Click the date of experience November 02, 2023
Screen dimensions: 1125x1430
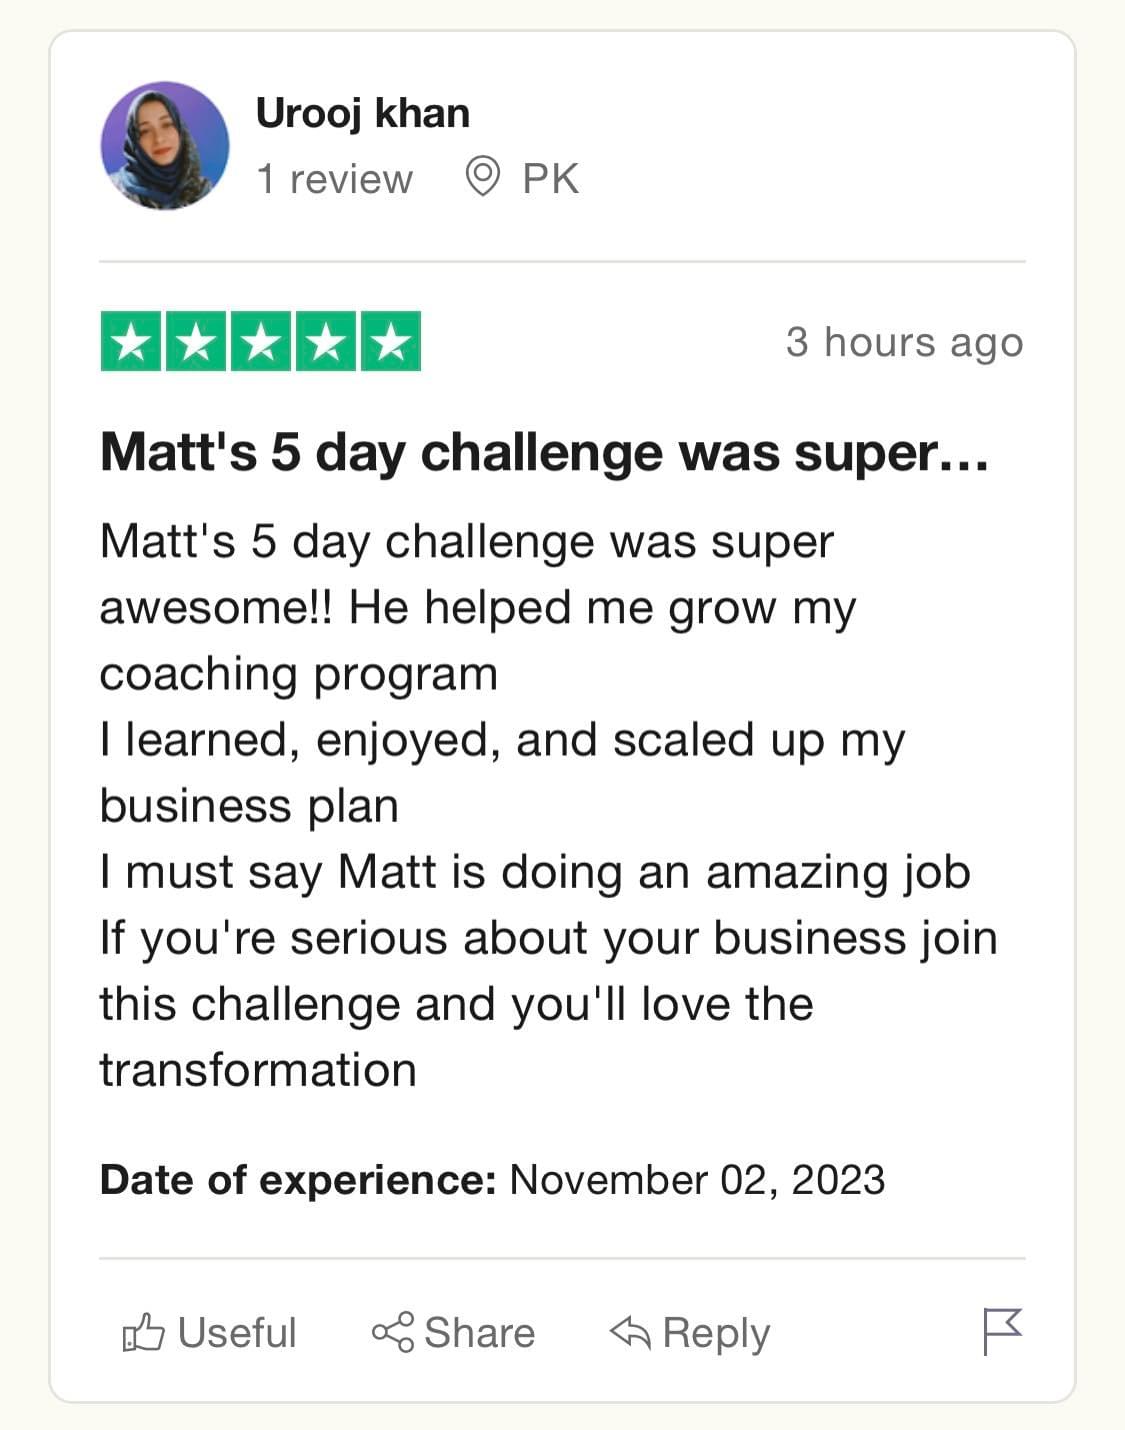click(x=697, y=1180)
